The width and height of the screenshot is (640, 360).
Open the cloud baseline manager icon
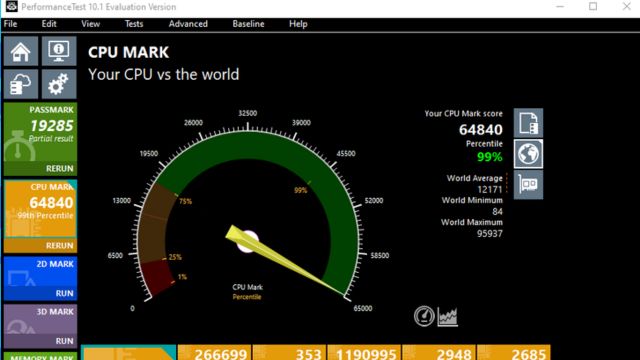point(21,84)
